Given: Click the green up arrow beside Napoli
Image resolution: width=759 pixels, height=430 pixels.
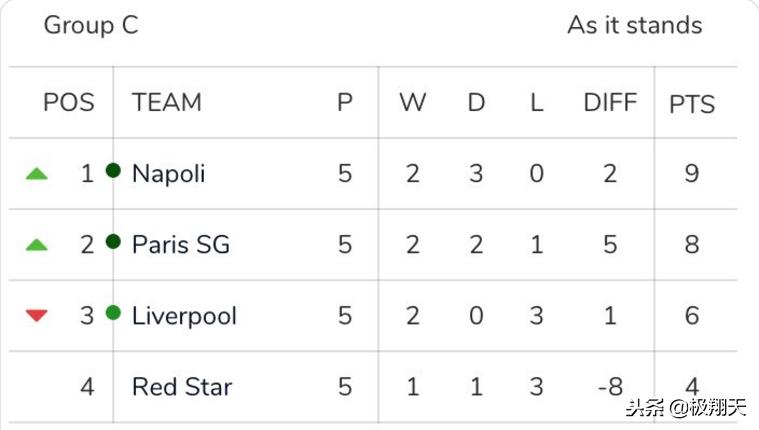Looking at the screenshot, I should pyautogui.click(x=37, y=174).
